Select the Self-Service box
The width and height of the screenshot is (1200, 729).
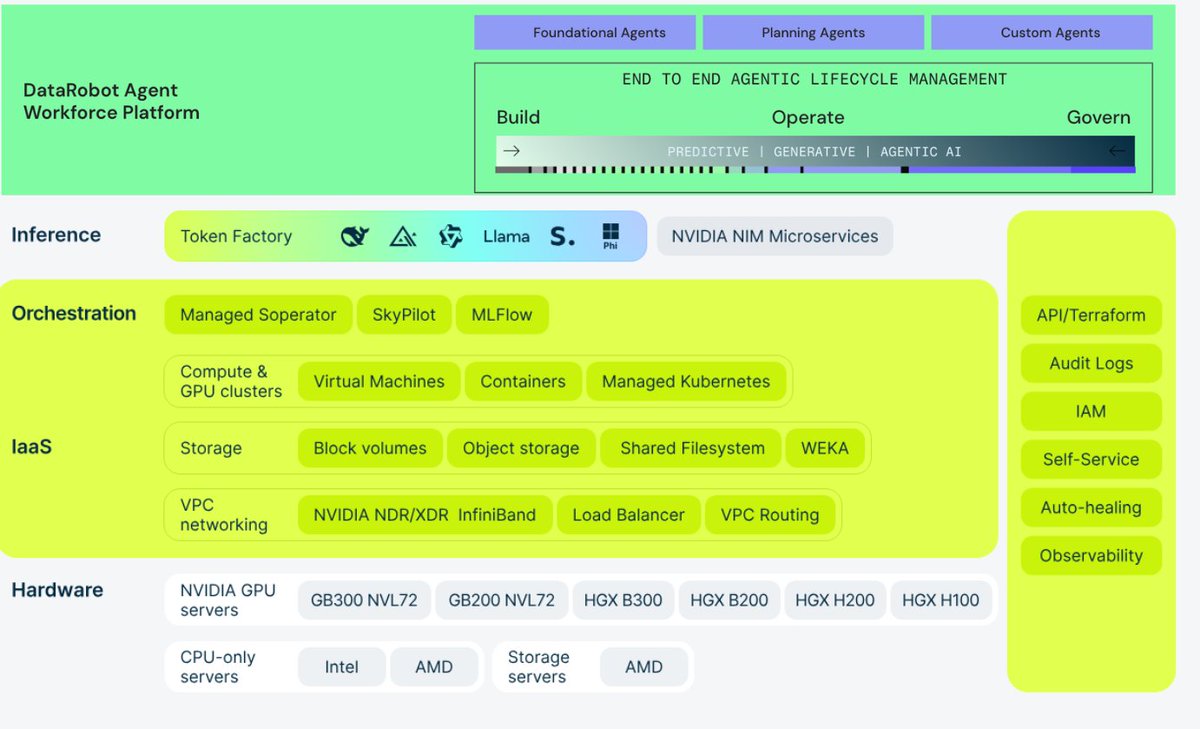tap(1091, 459)
